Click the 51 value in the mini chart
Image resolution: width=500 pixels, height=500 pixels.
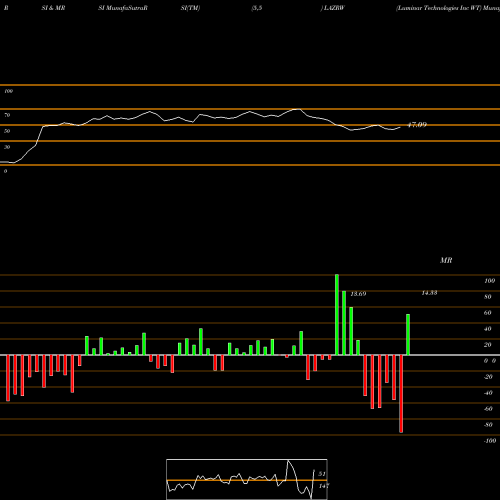[322, 474]
